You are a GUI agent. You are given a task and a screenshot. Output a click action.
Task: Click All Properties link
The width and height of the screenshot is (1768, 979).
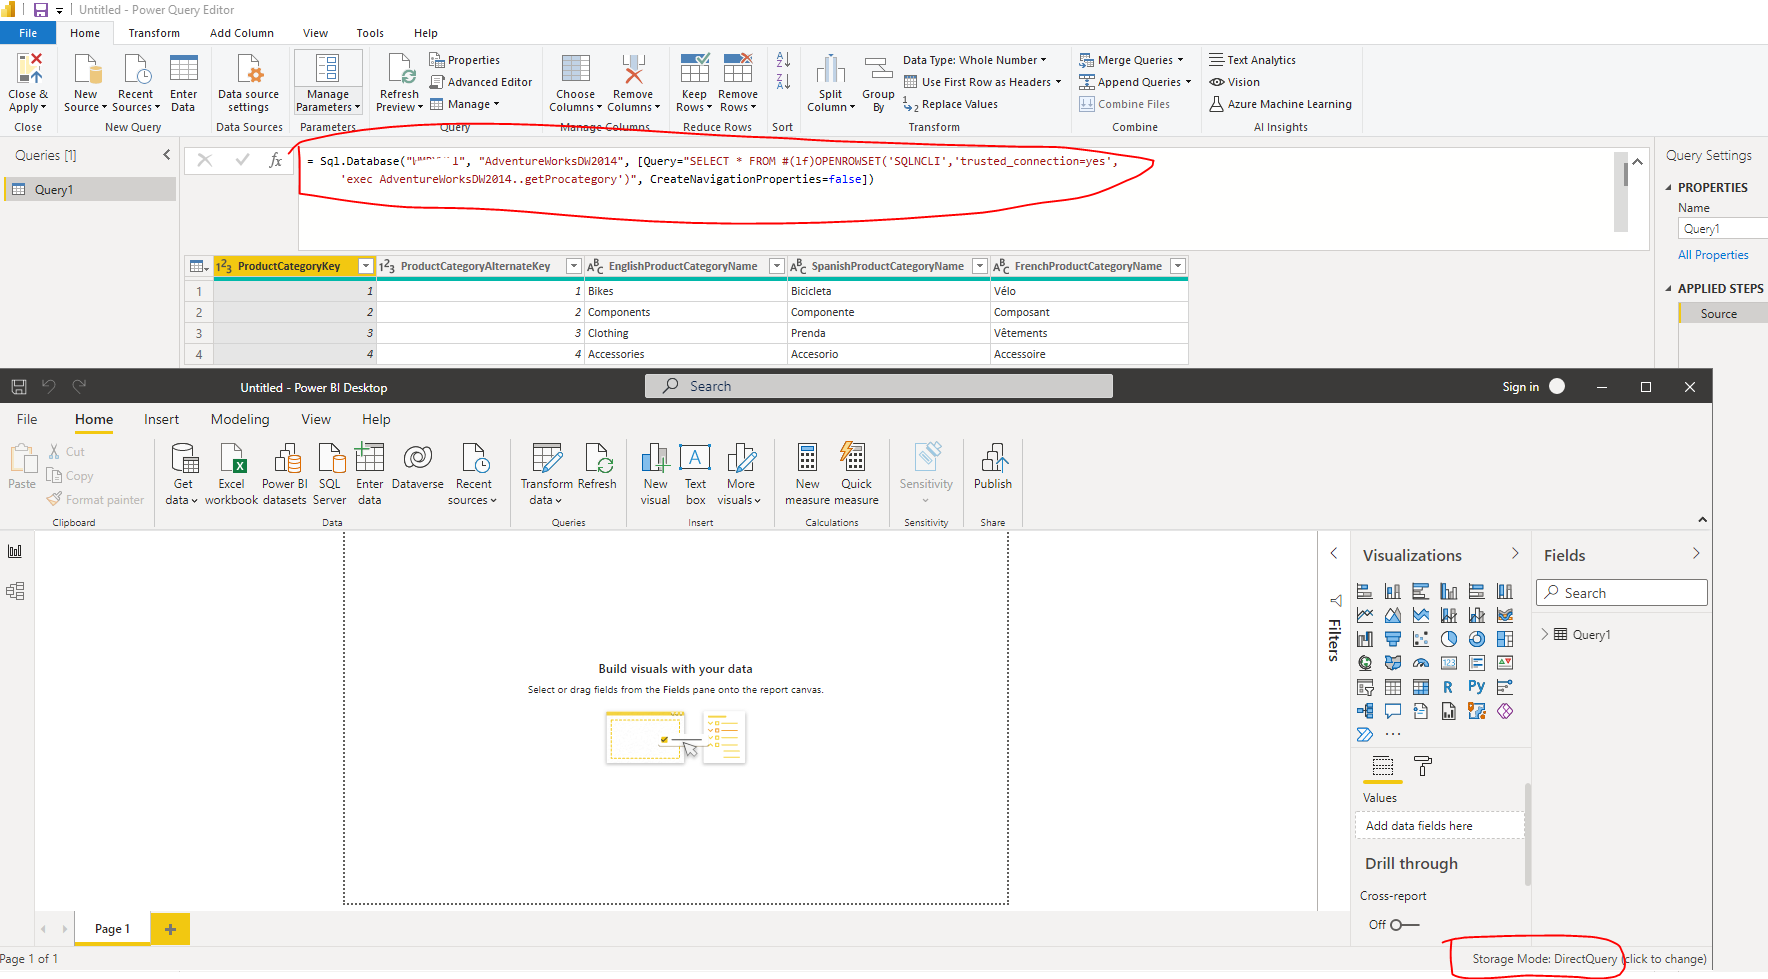1713,255
